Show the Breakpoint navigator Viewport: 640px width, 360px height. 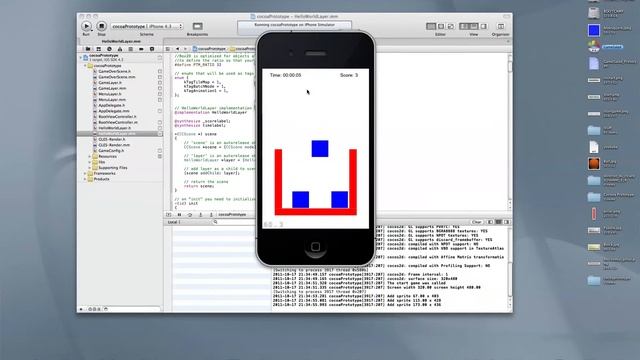(141, 49)
